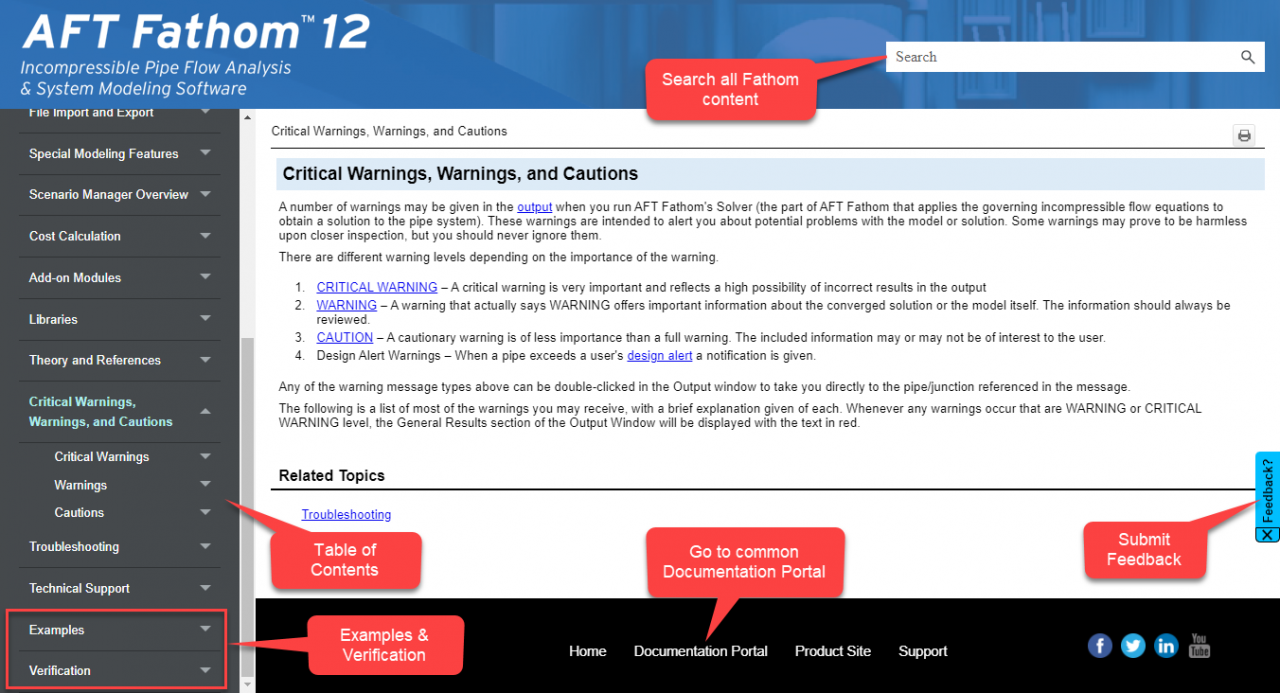
Task: Select Critical Warnings sub-topic
Action: point(102,457)
